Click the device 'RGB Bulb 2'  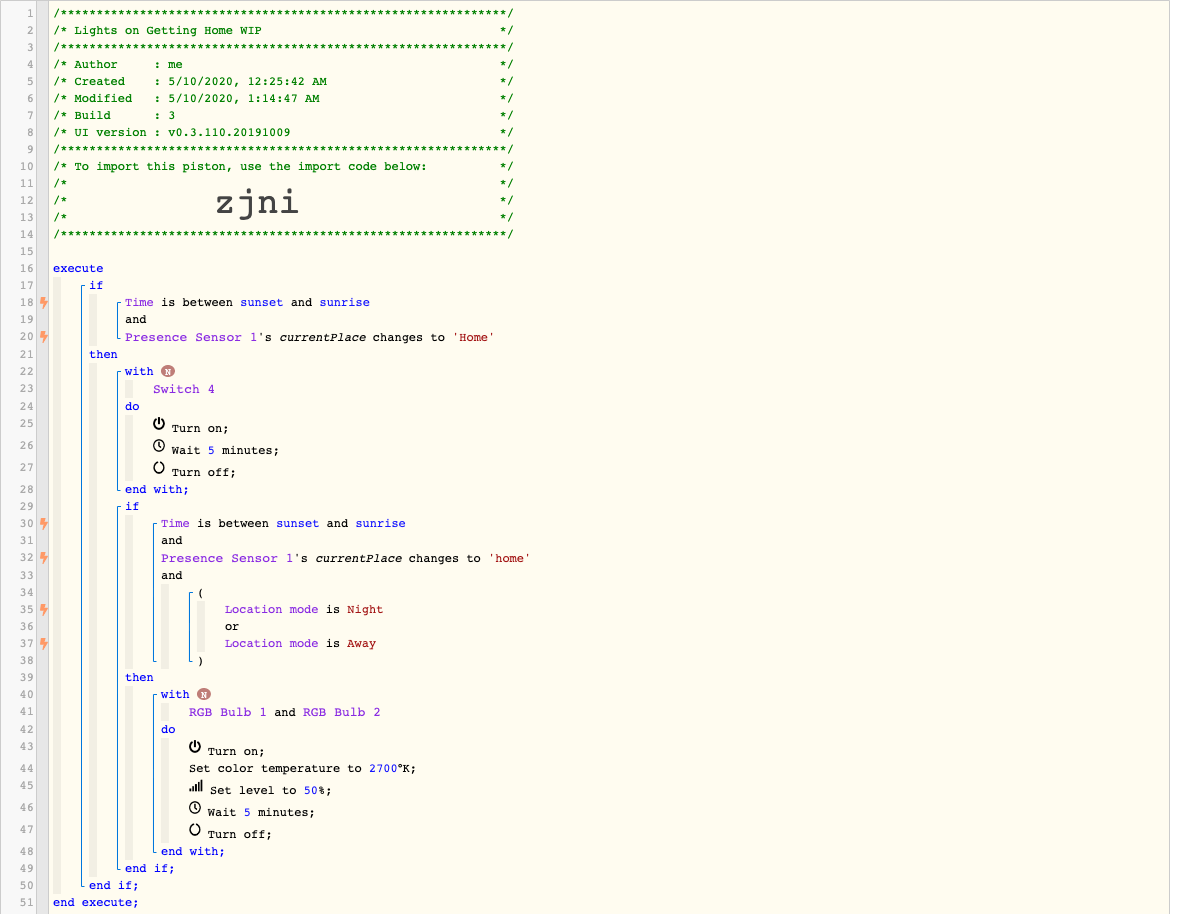pyautogui.click(x=342, y=712)
